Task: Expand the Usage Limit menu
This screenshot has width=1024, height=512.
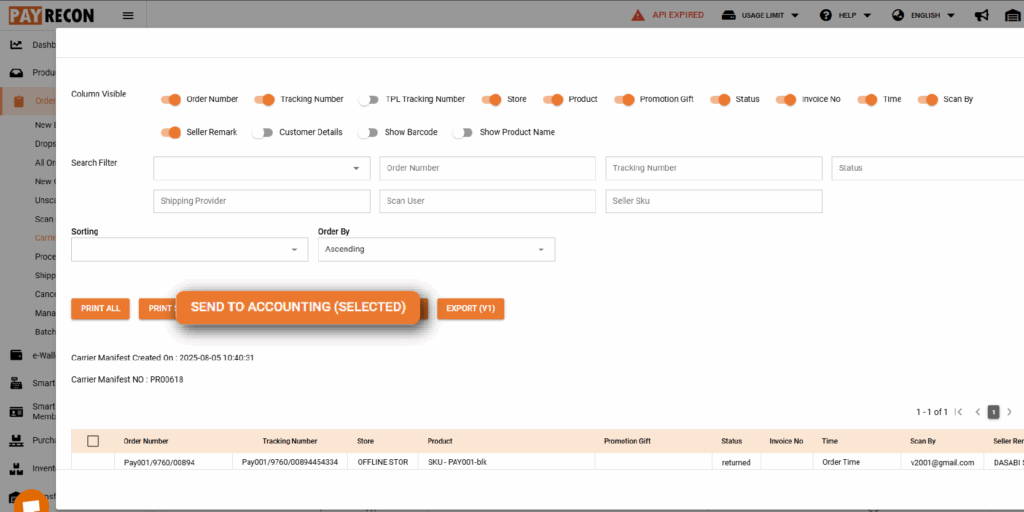Action: pos(795,16)
